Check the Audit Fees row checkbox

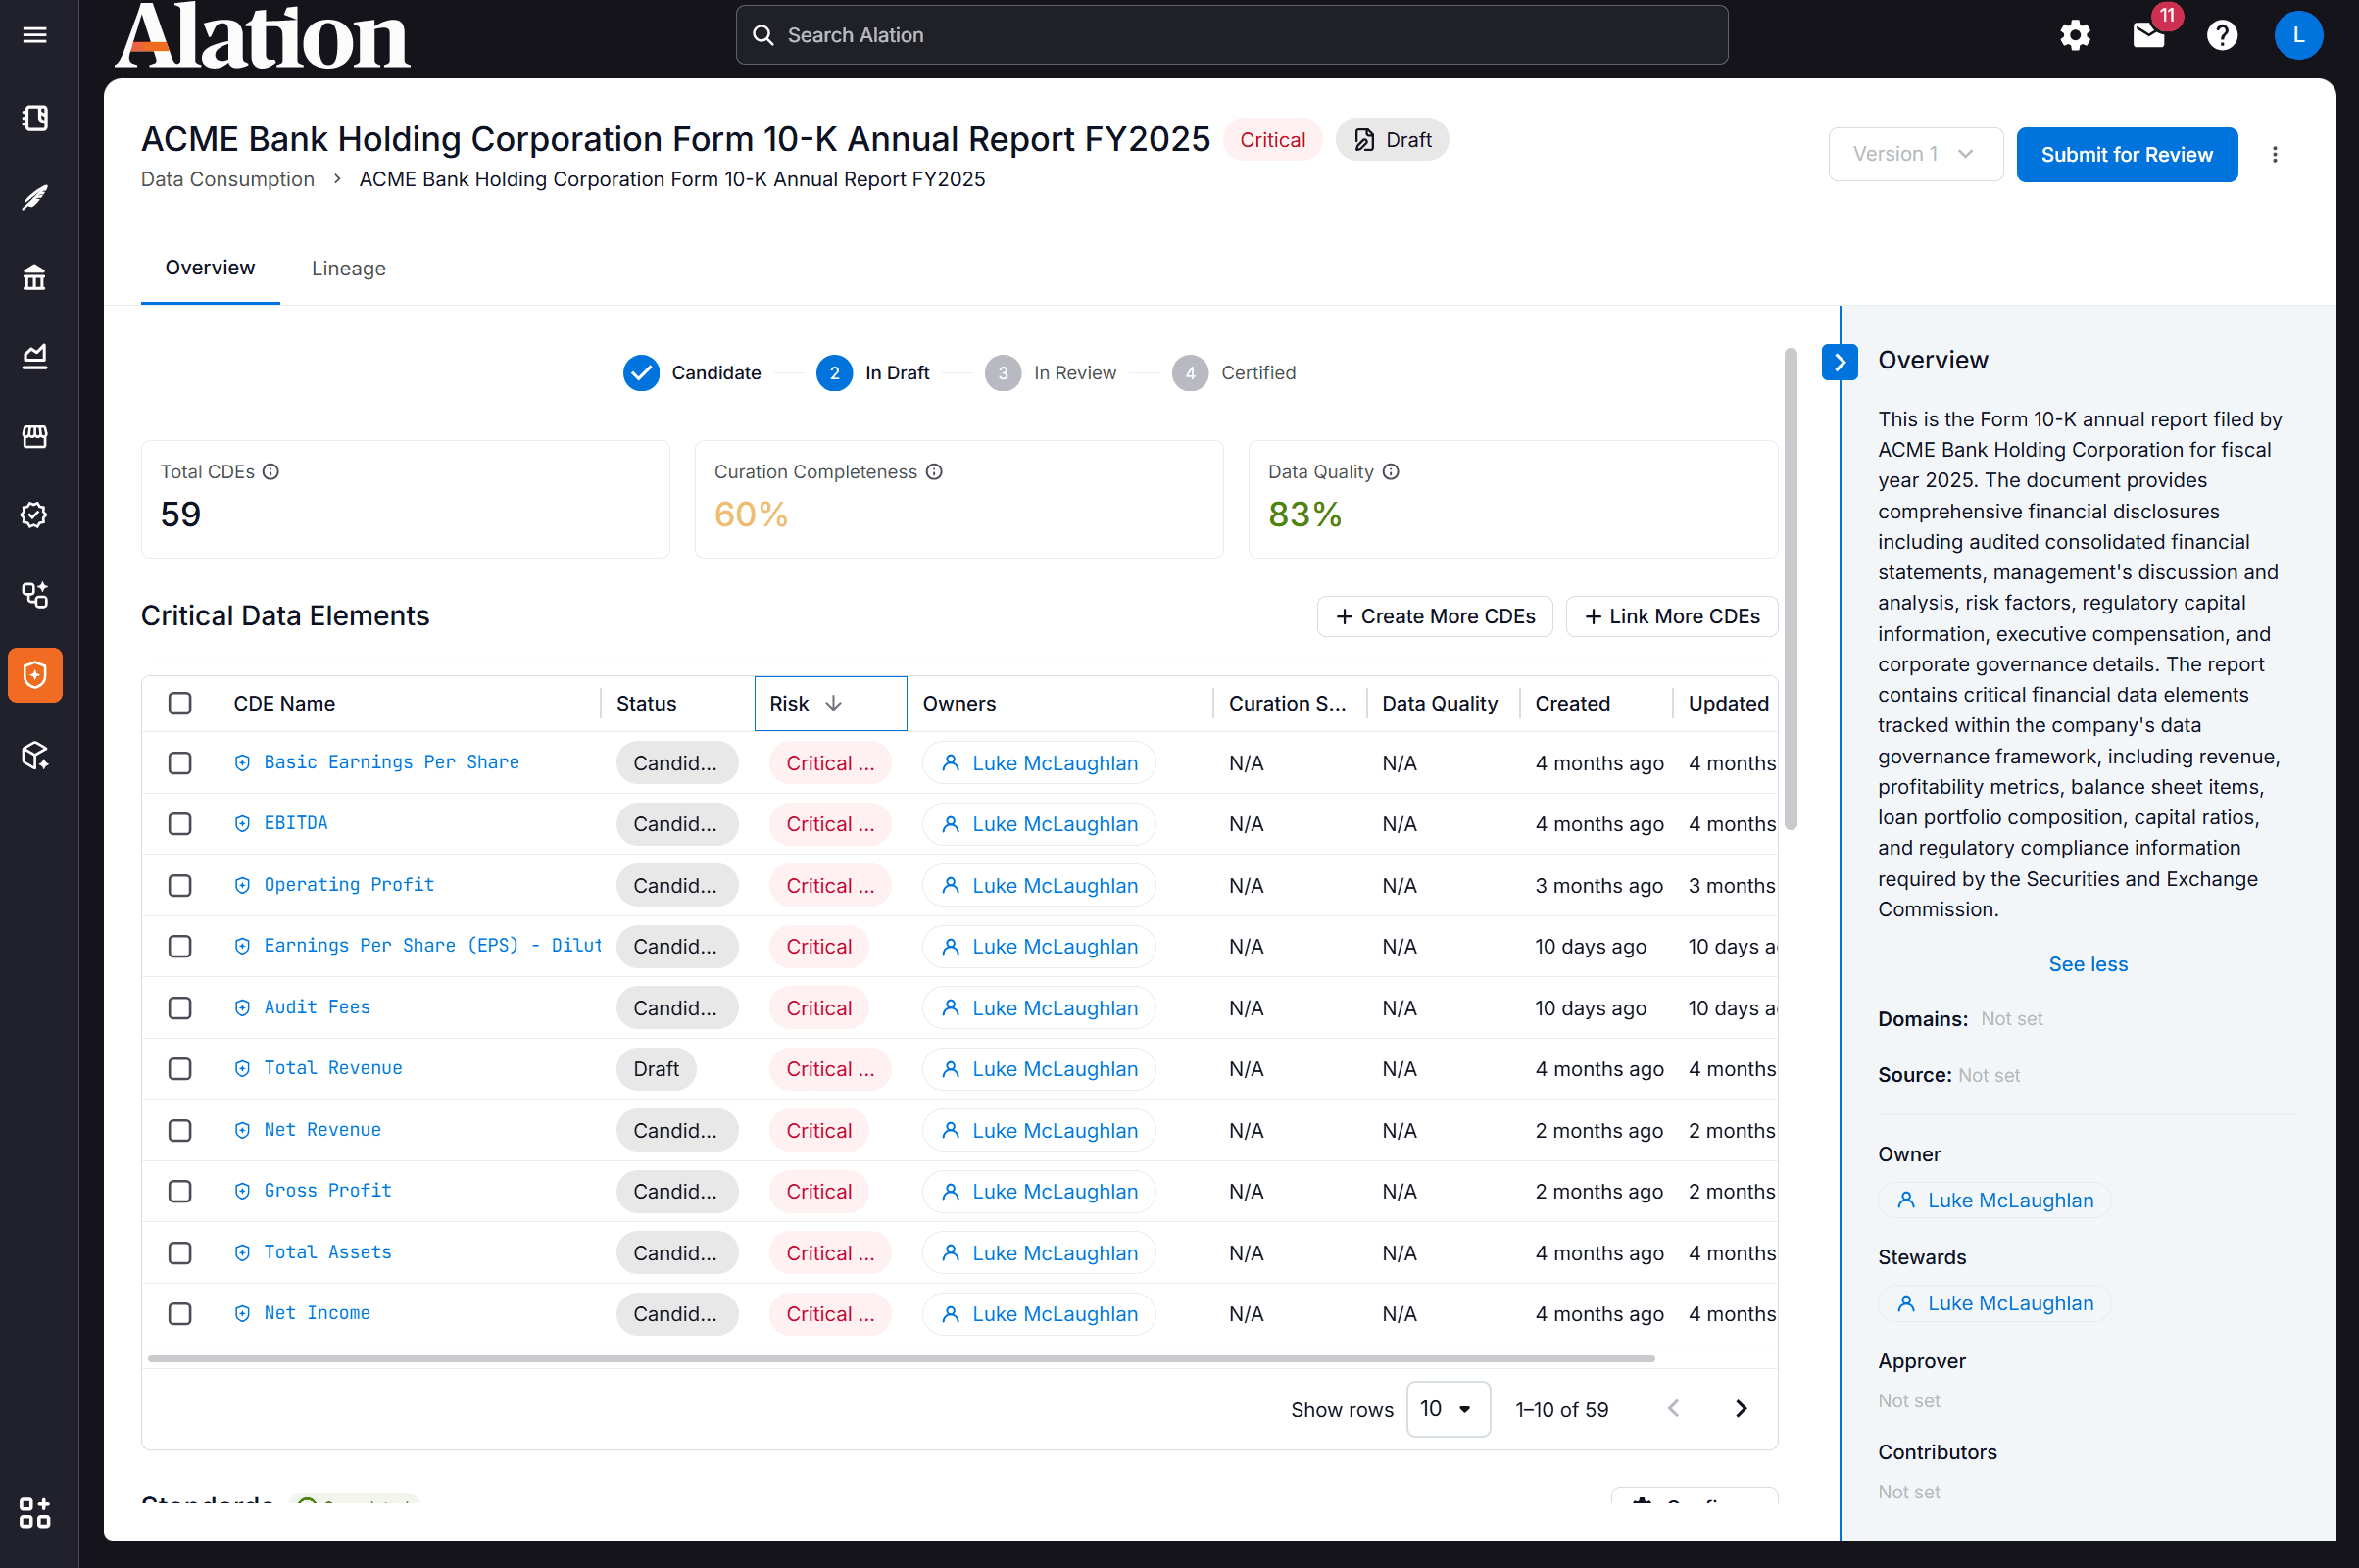click(x=180, y=1008)
